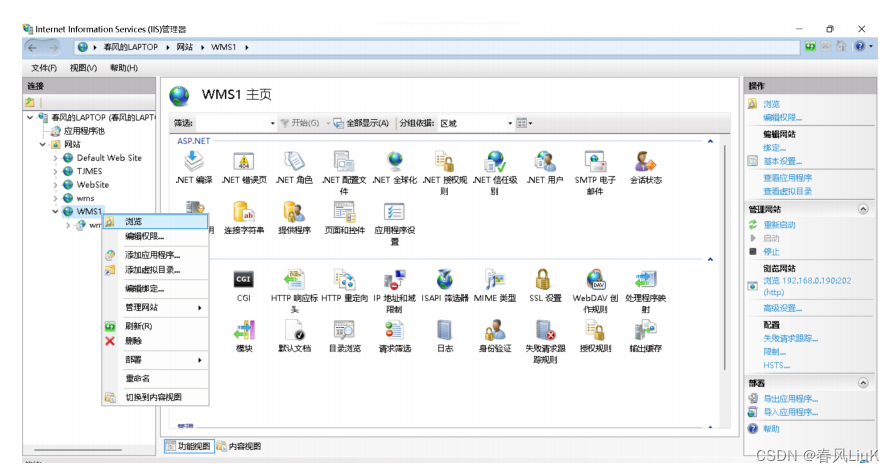This screenshot has height=472, width=895.
Task: Expand the Default Web Site node
Action: (x=55, y=158)
